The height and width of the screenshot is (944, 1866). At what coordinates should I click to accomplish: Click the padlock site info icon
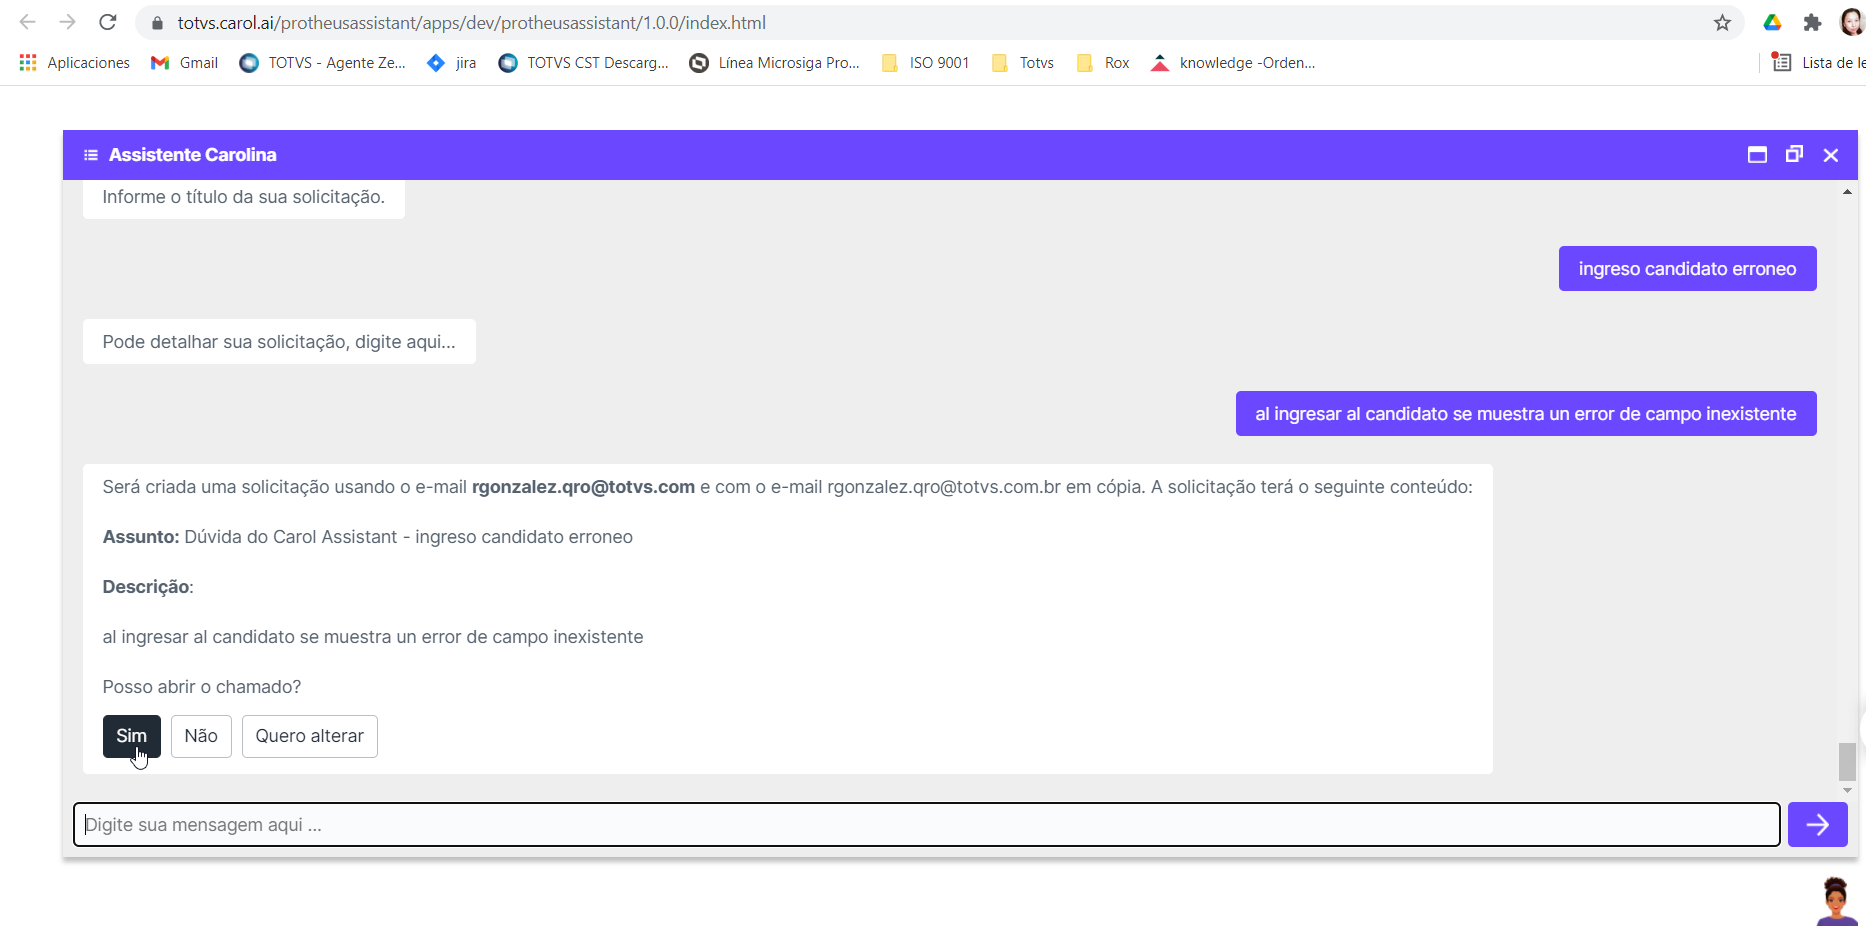pyautogui.click(x=157, y=23)
